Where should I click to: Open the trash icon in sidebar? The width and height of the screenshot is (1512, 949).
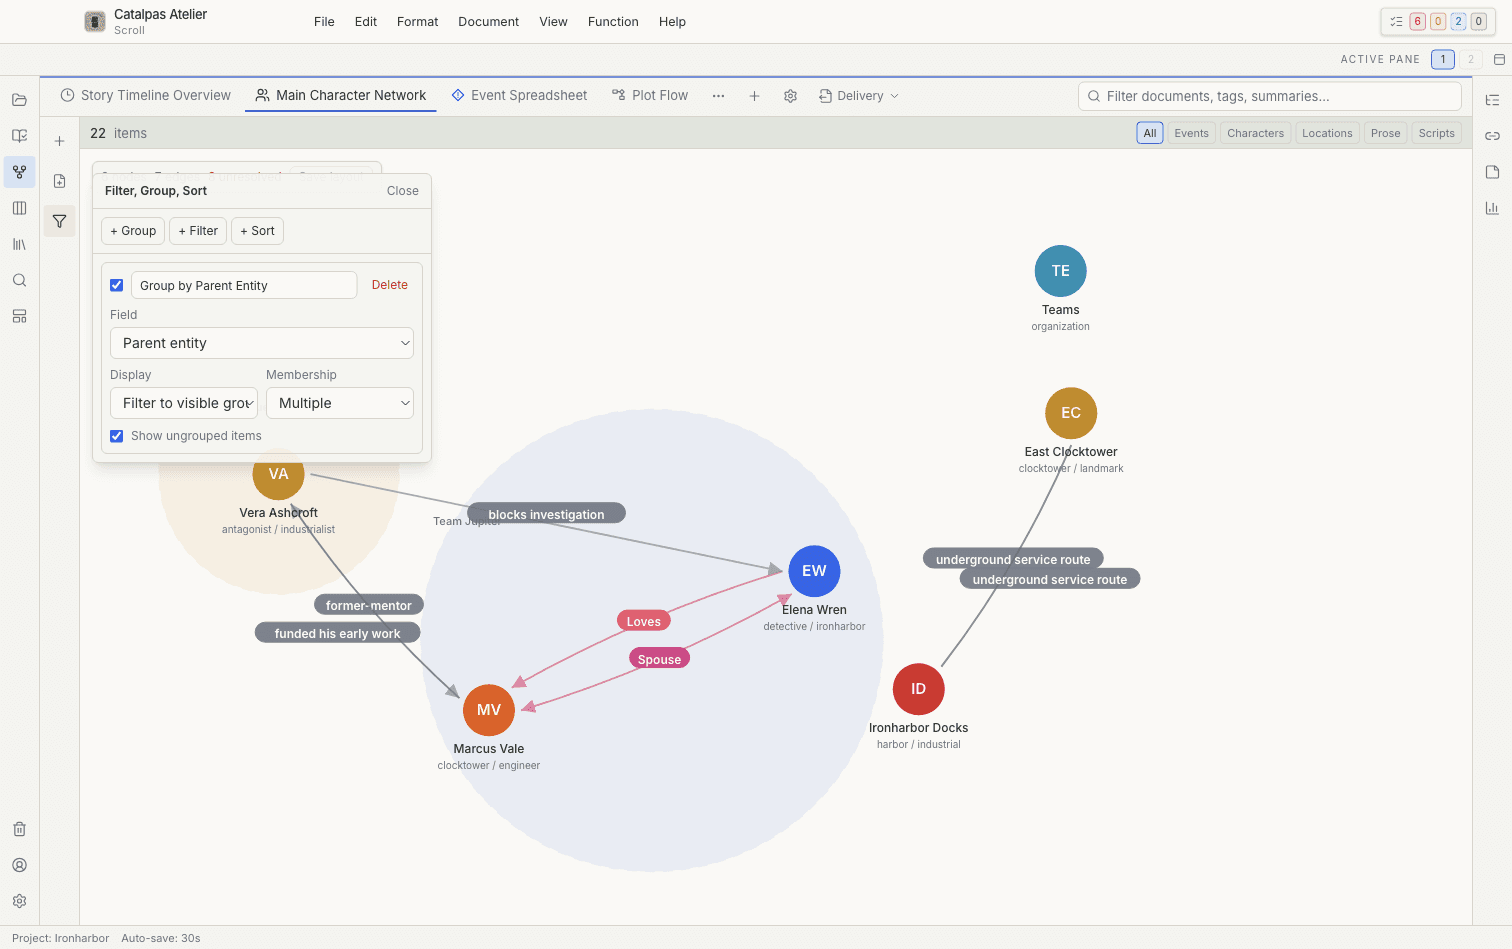coord(19,829)
